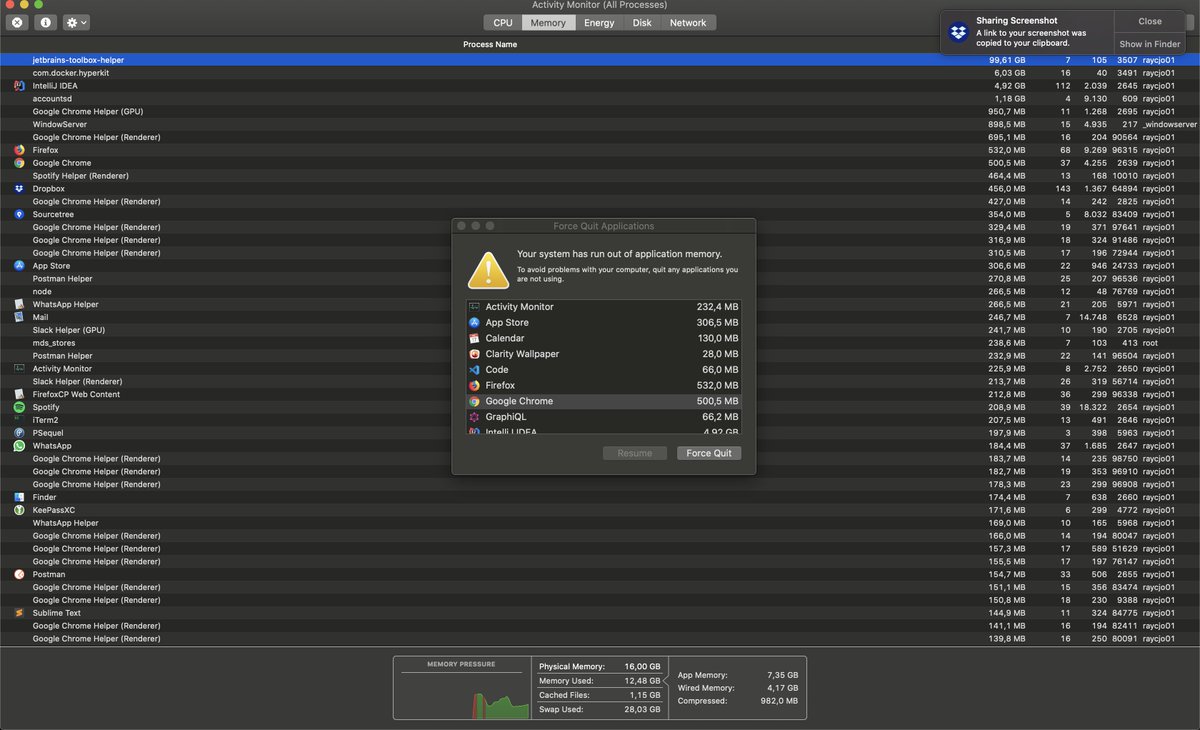Select the Spotify Helper (Renderer) row
Viewport: 1200px width, 730px height.
600,176
